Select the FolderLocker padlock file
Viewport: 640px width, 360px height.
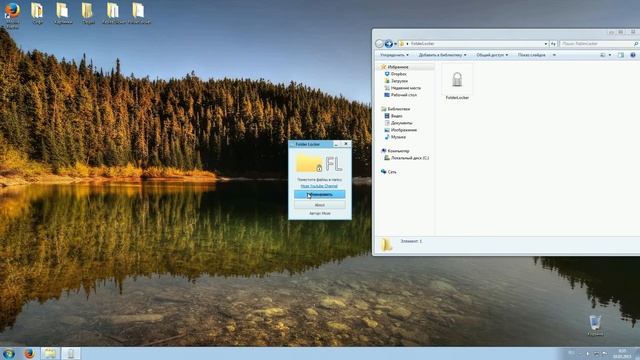point(457,82)
